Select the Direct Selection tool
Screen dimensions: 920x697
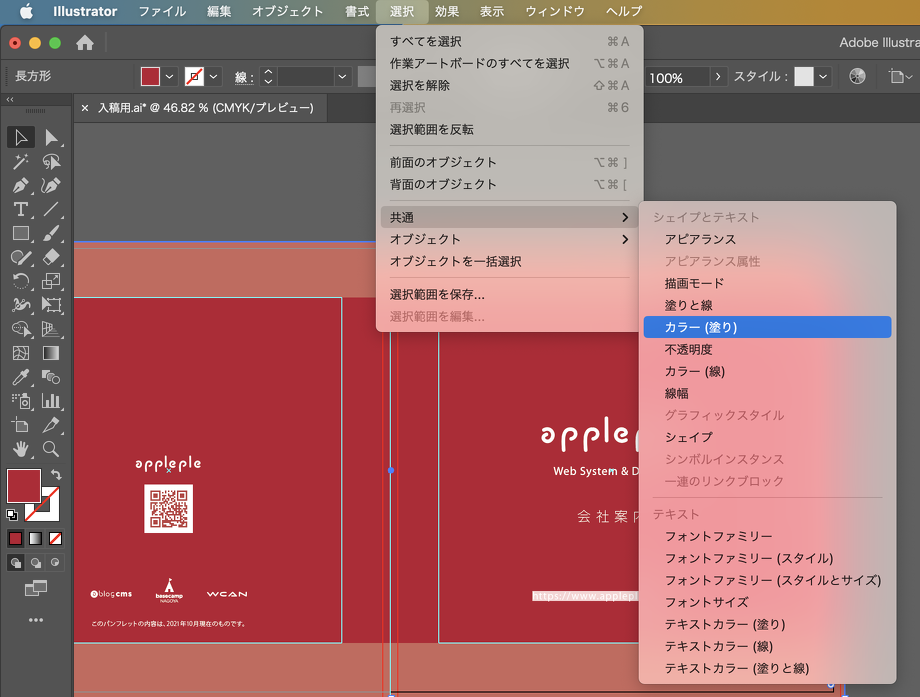point(51,137)
